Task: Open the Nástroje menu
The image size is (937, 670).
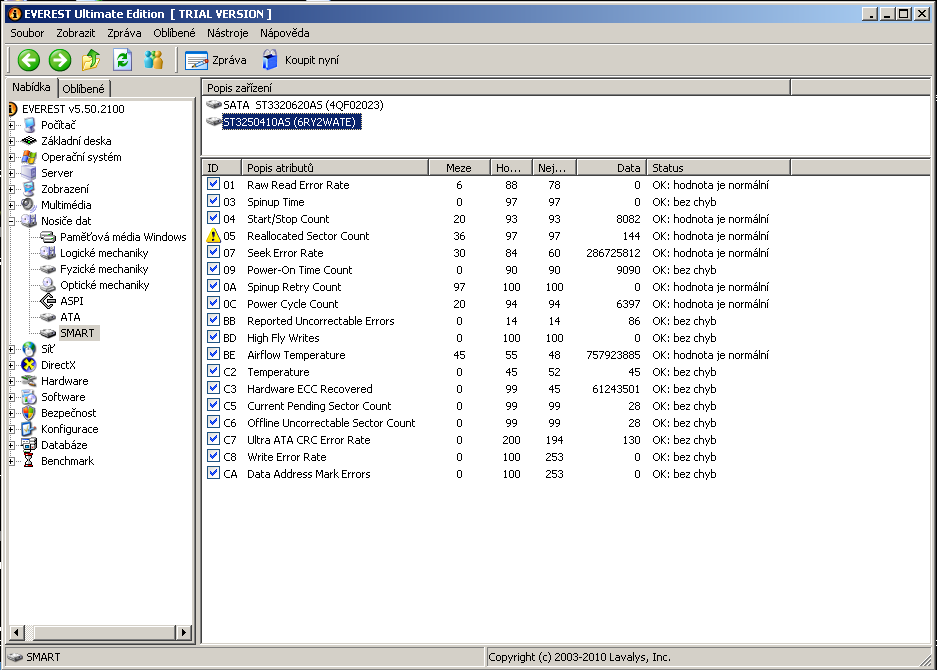Action: tap(227, 33)
